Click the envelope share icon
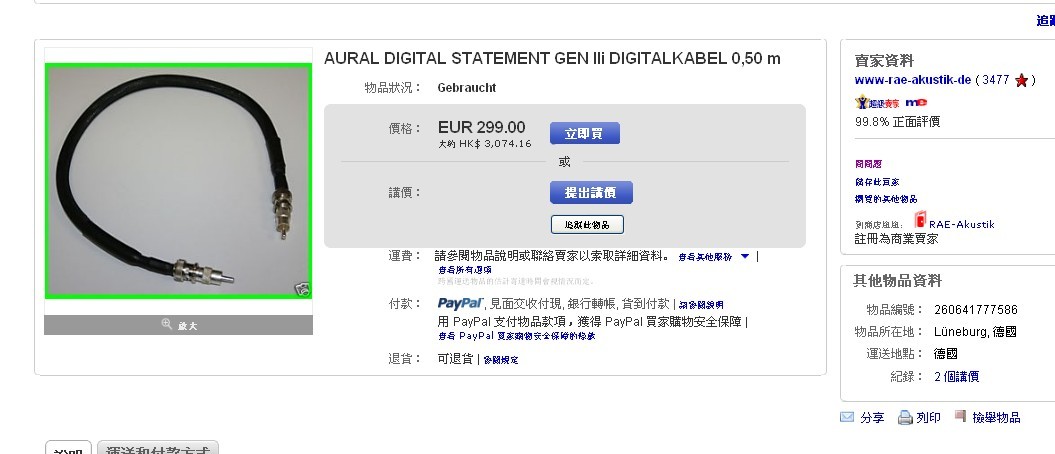 click(847, 417)
